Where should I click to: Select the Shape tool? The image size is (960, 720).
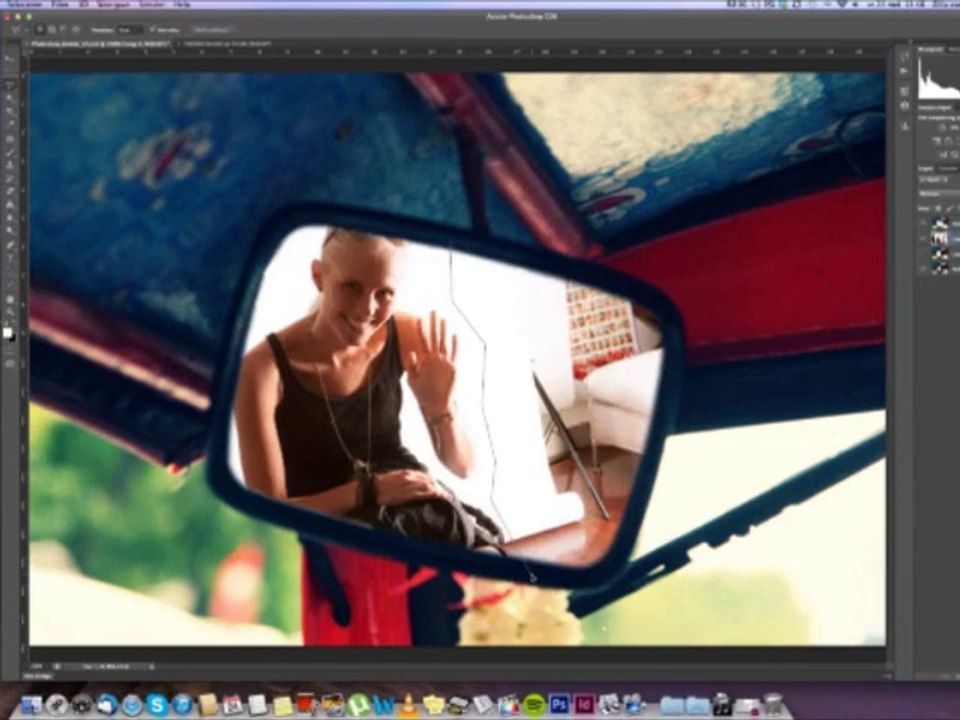(10, 286)
